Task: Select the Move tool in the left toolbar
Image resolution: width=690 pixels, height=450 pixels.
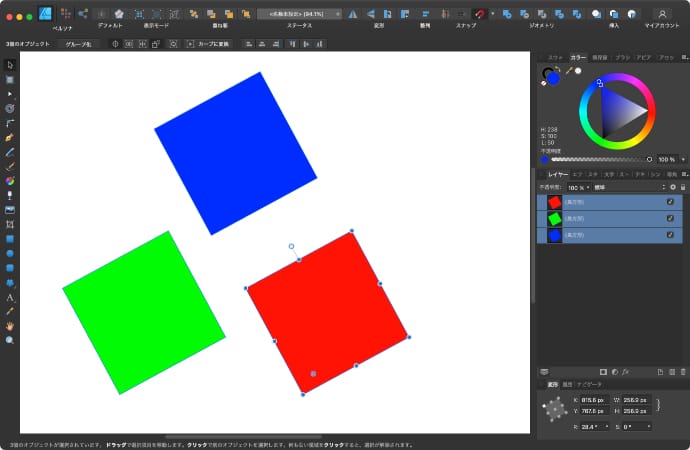Action: click(x=10, y=65)
